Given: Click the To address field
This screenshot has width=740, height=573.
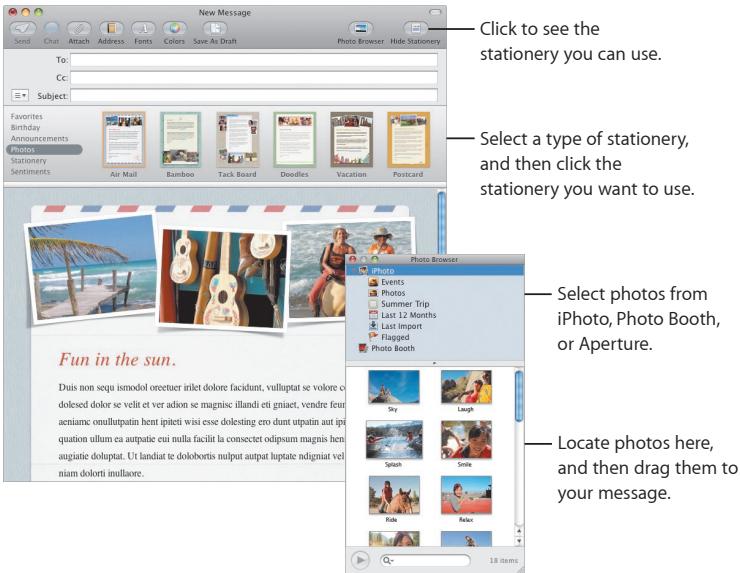Looking at the screenshot, I should tap(254, 60).
